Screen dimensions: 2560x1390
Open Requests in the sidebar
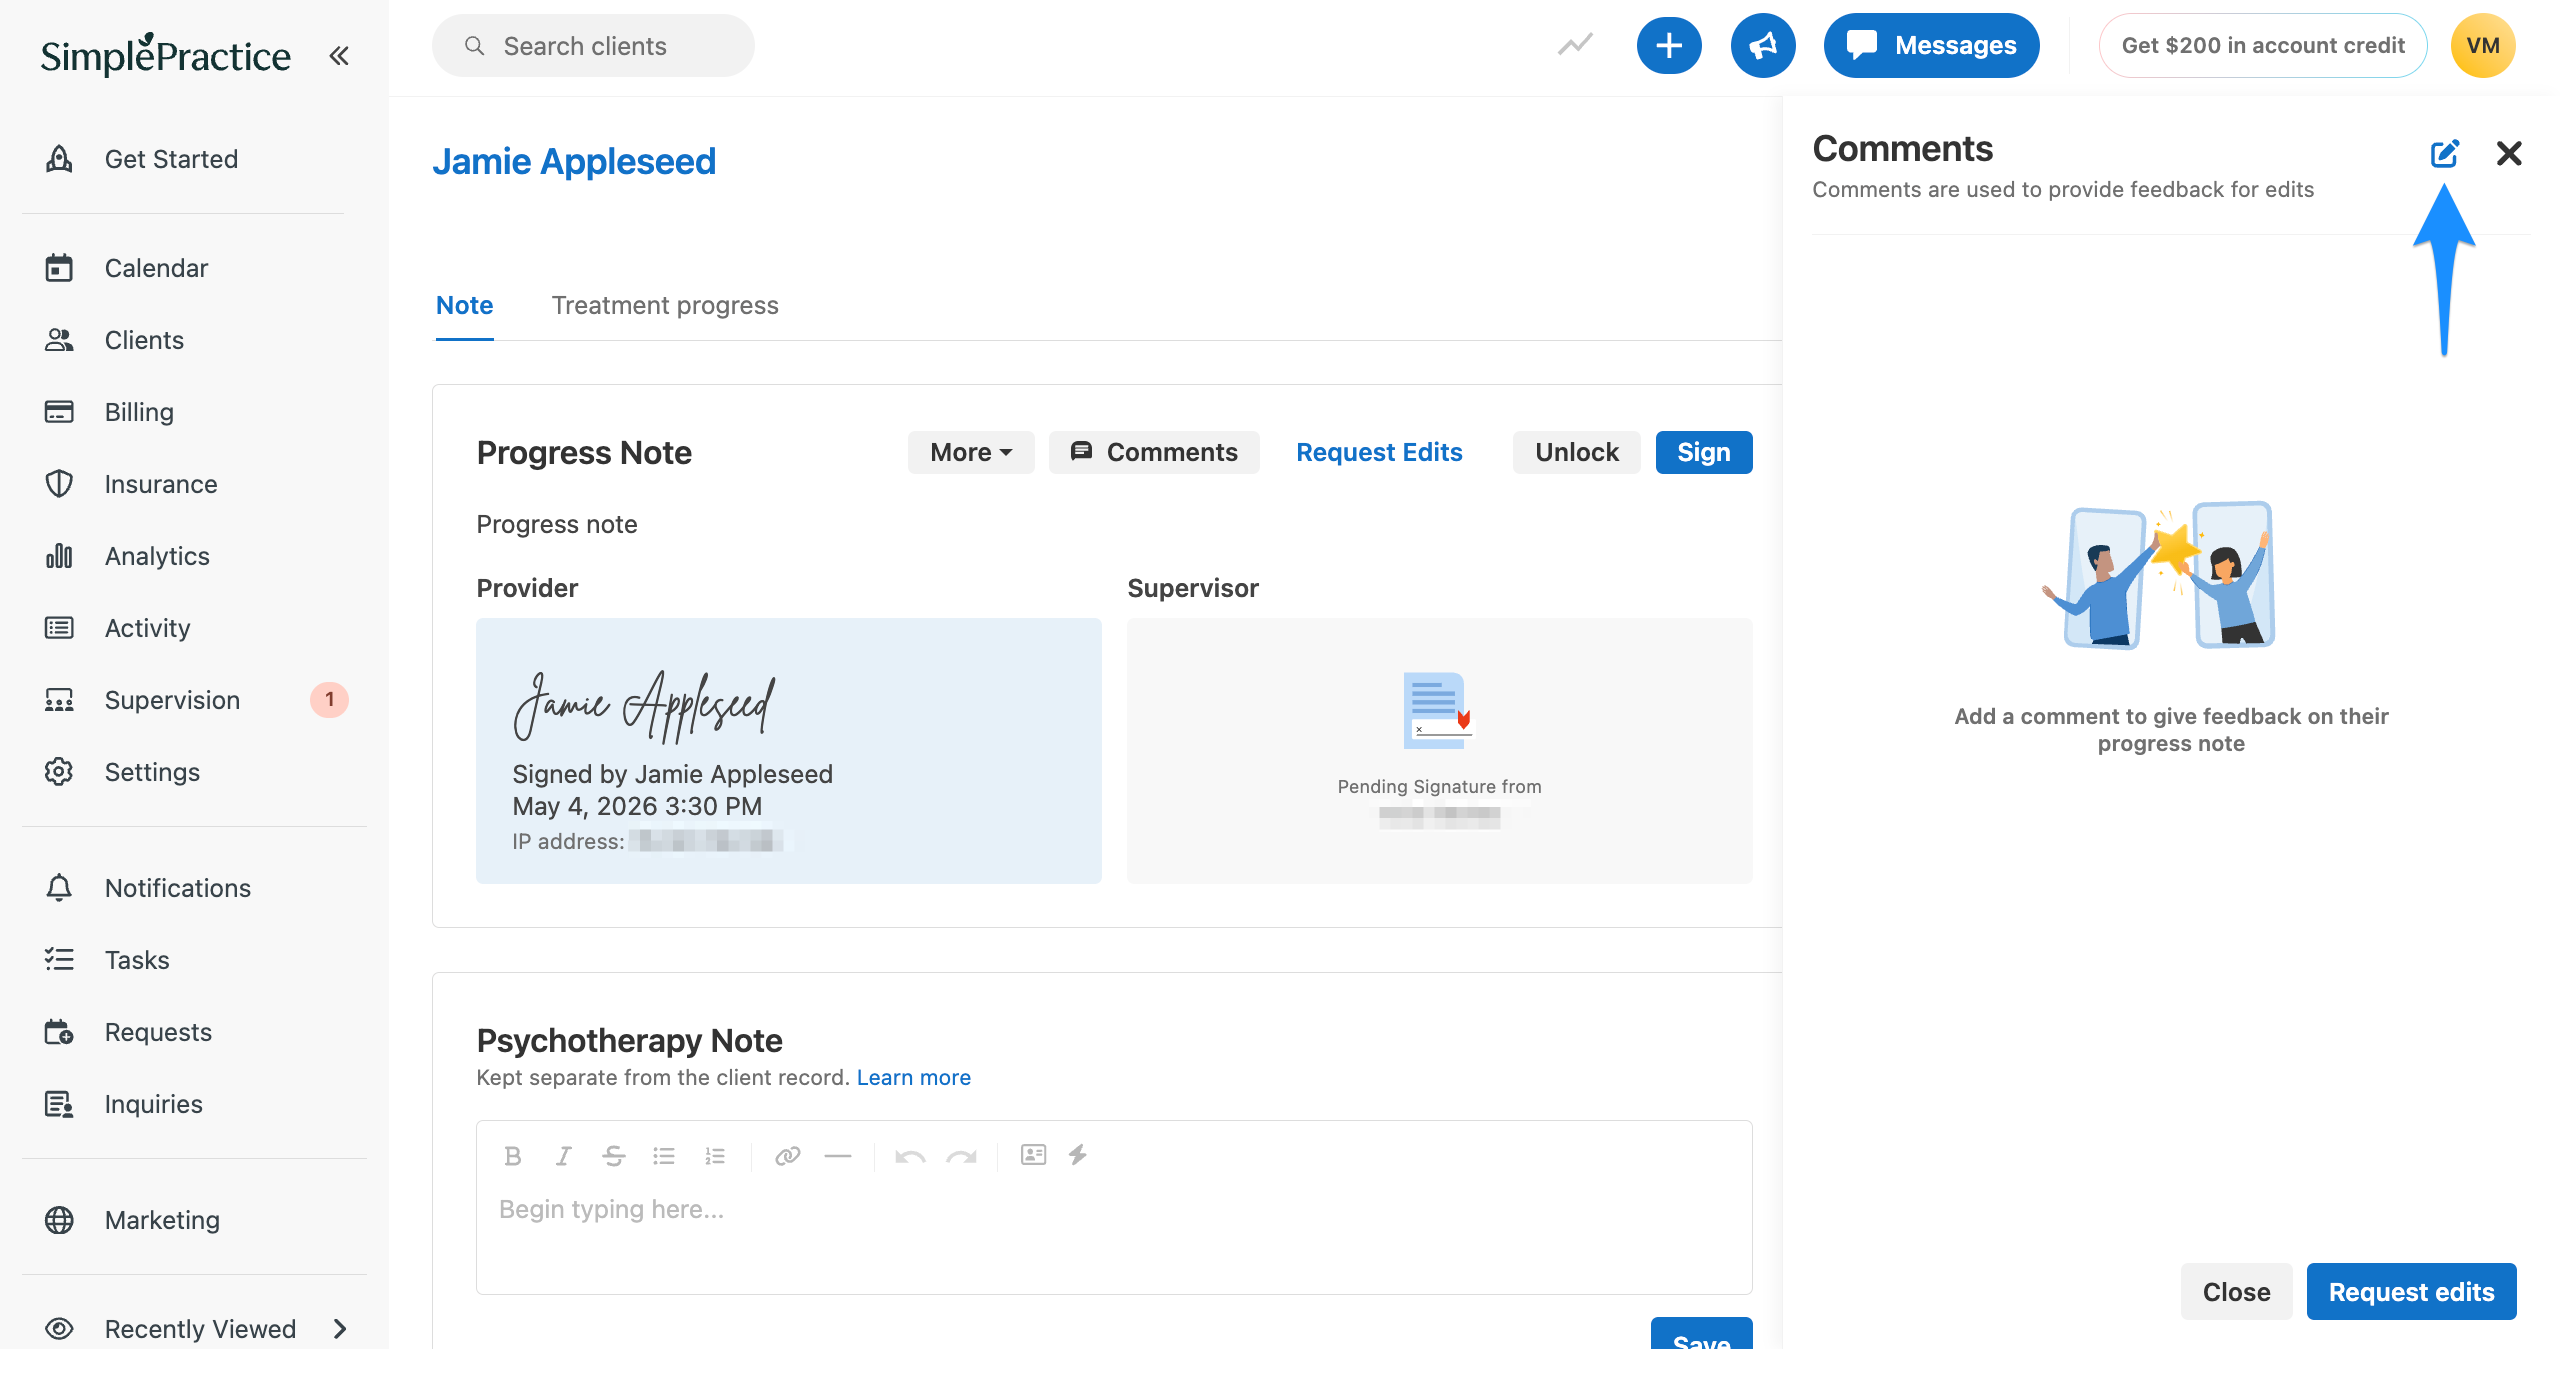[x=158, y=1032]
